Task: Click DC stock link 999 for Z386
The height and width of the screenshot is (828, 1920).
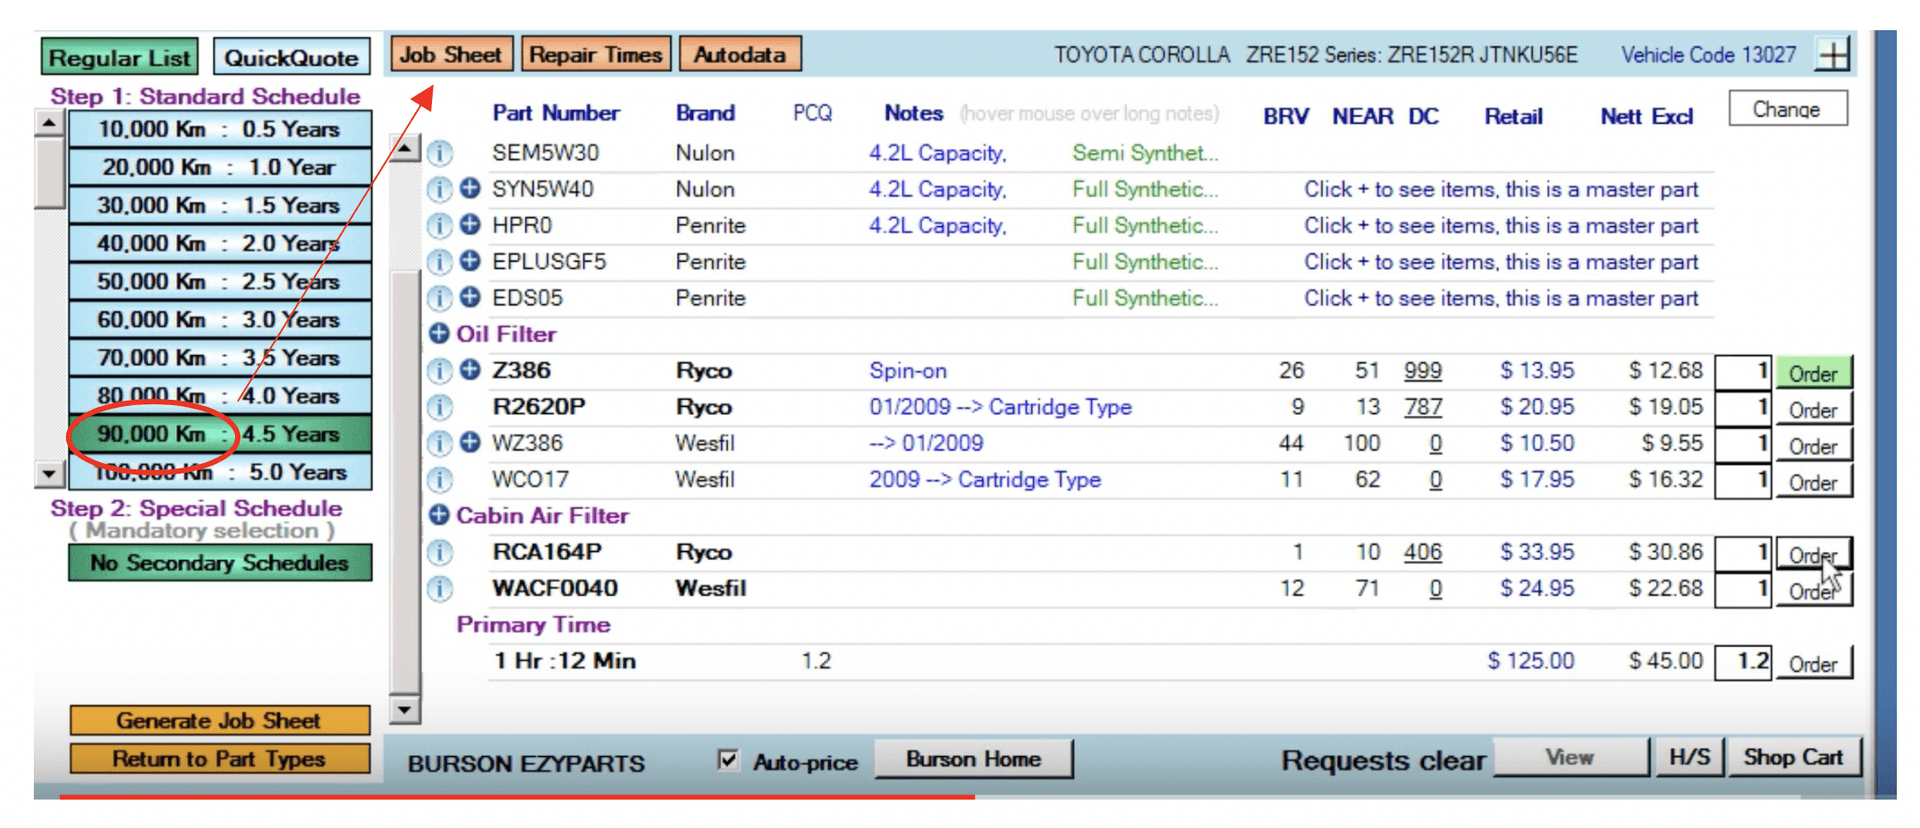Action: (1422, 371)
